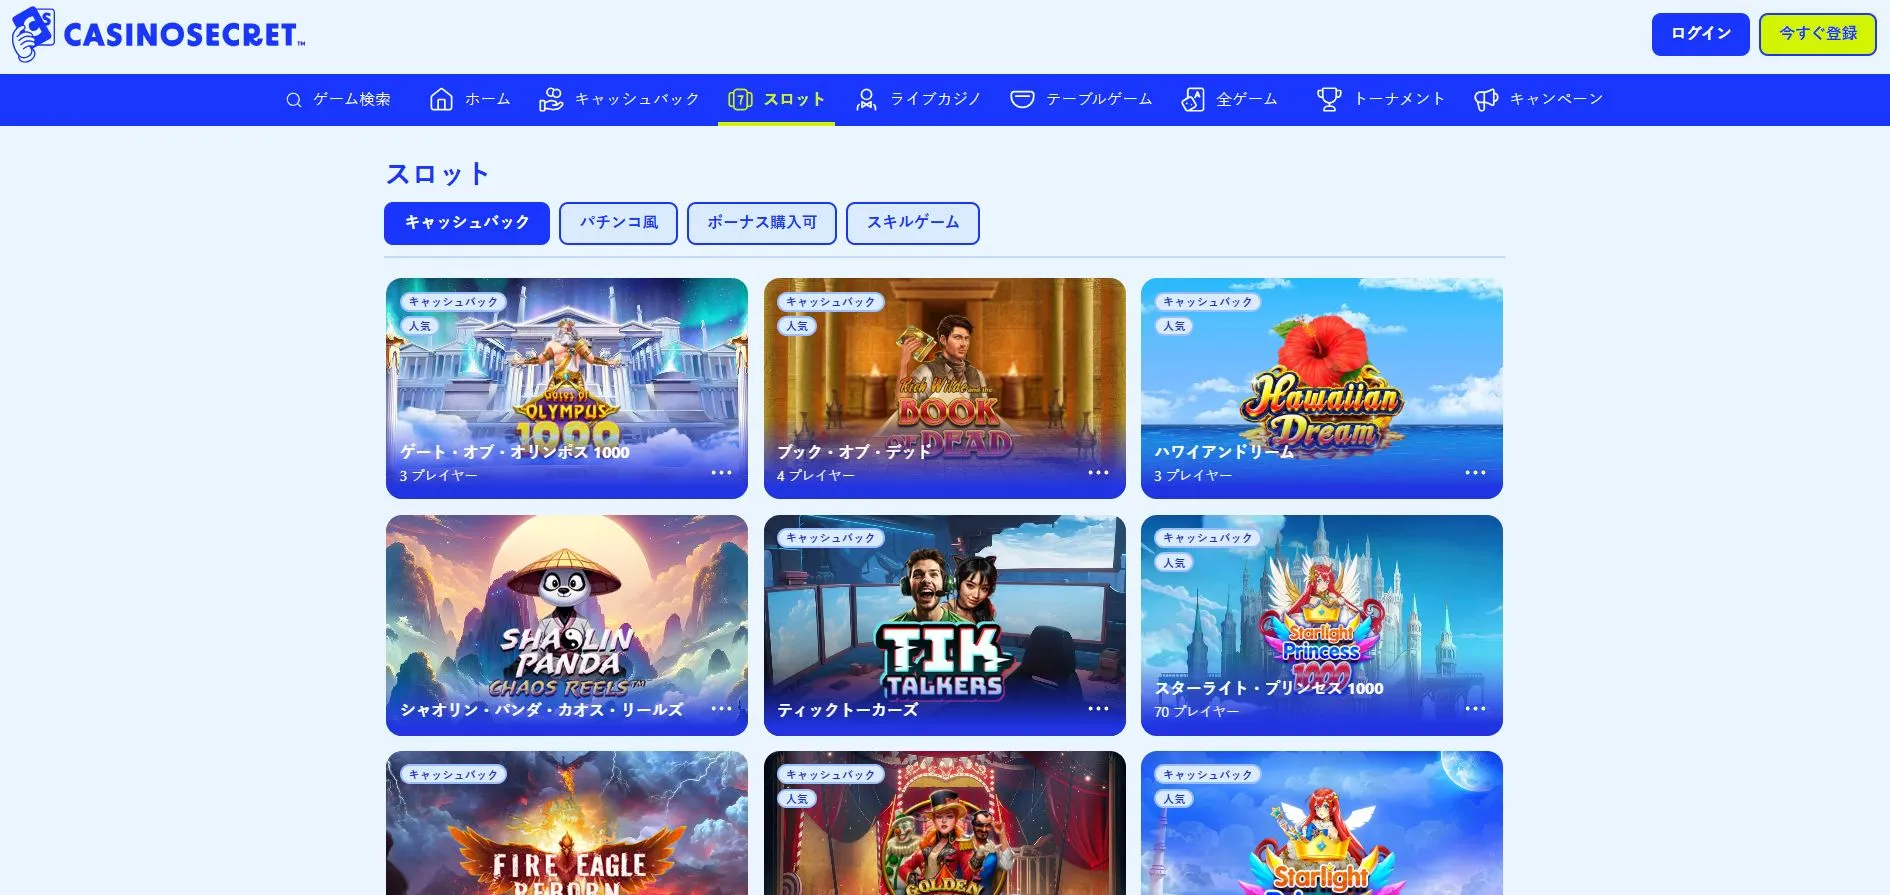This screenshot has width=1890, height=895.
Task: Open テーブルゲーム table icon
Action: coord(1022,99)
